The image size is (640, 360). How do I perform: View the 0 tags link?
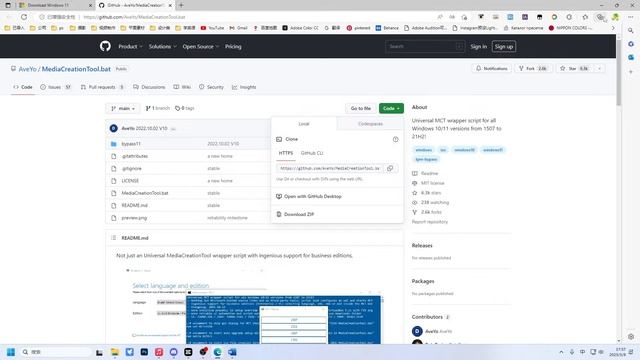point(184,108)
